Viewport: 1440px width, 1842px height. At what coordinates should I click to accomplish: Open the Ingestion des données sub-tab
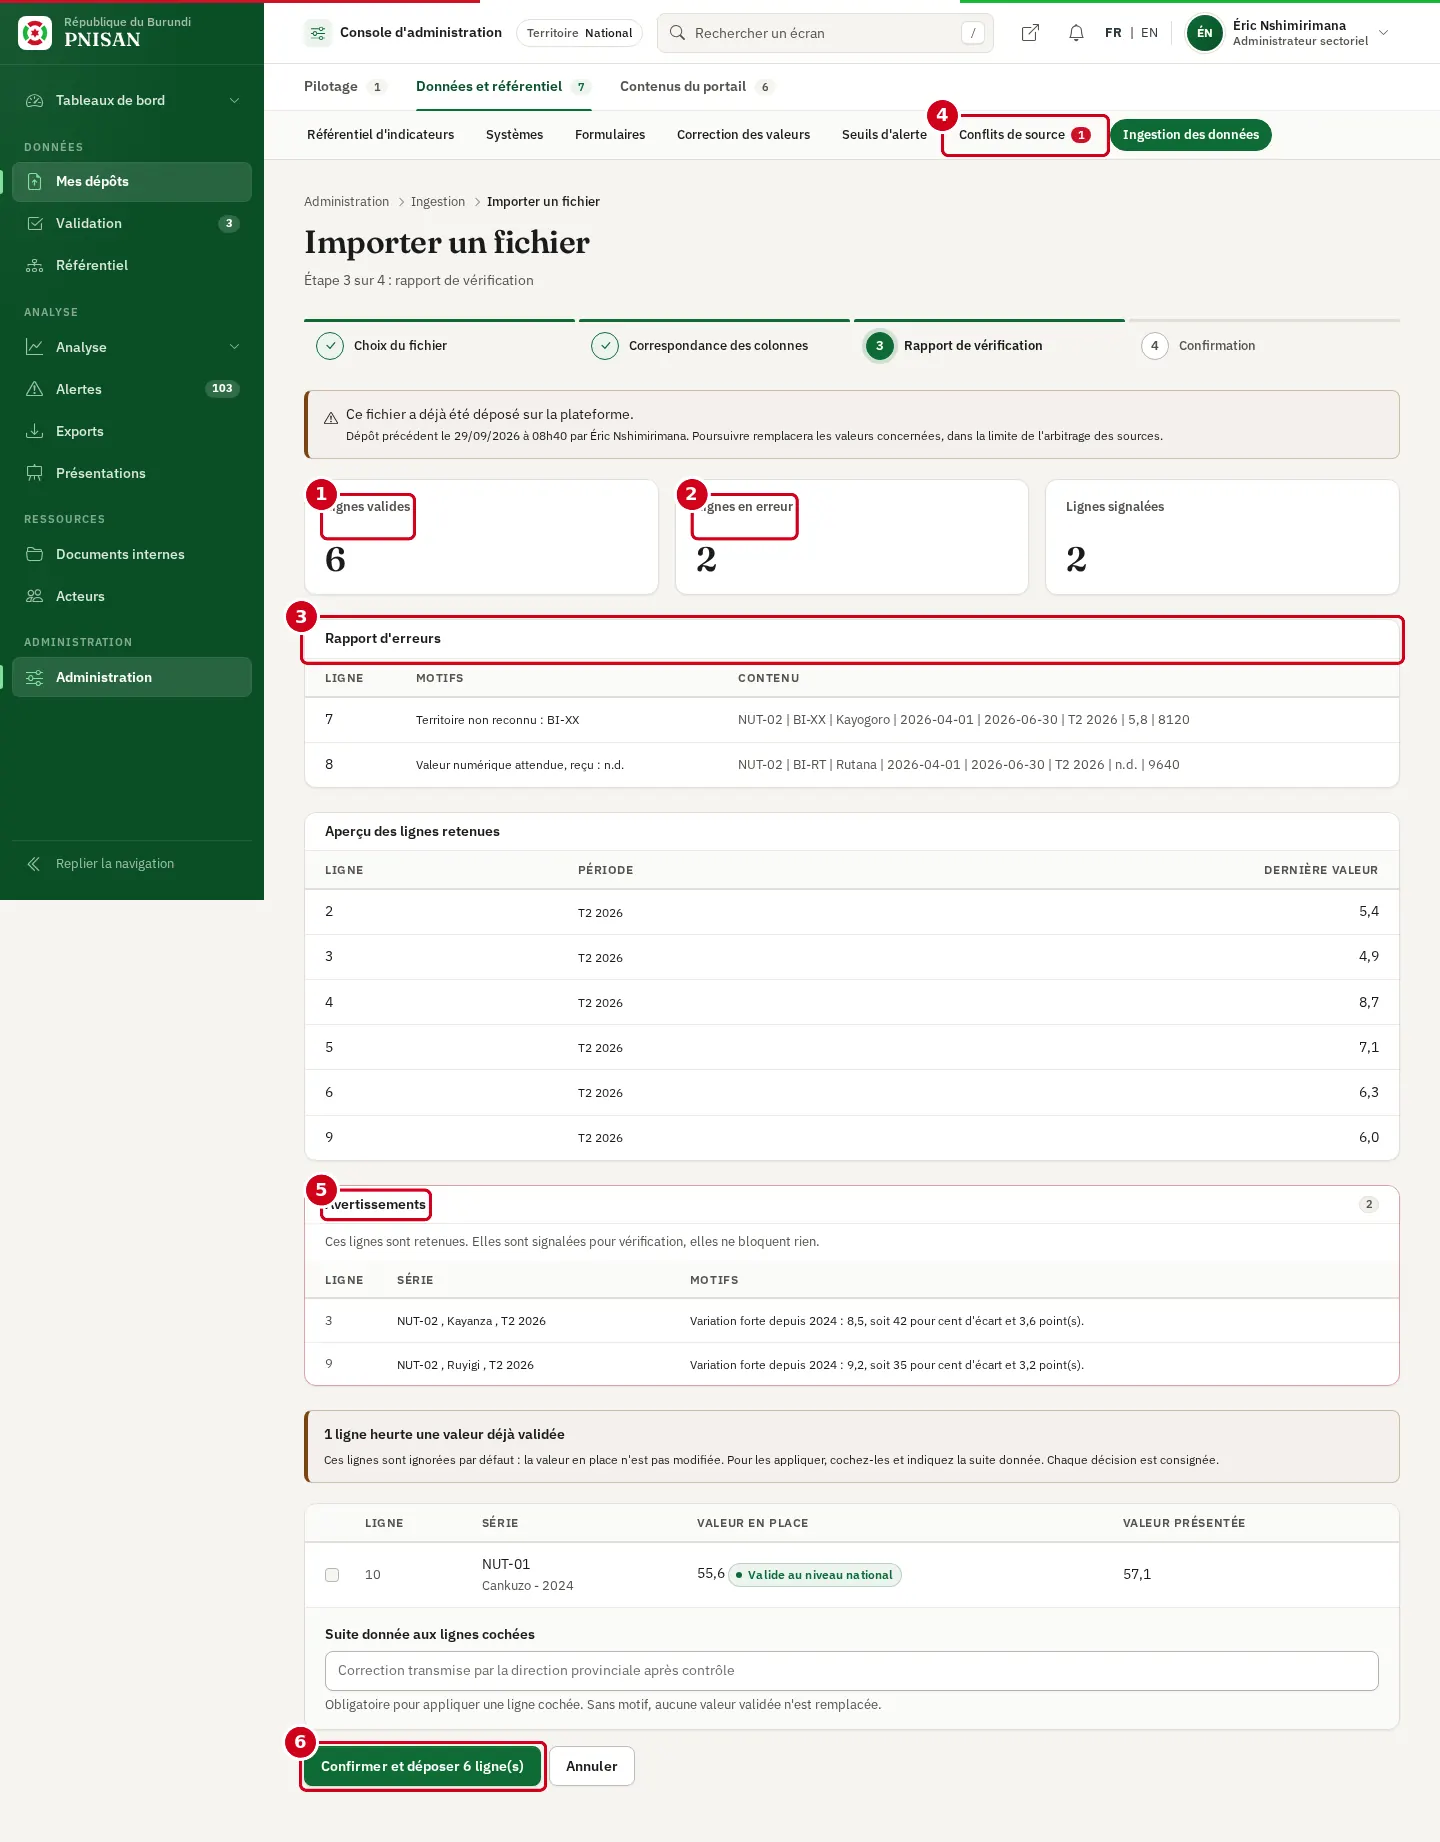[x=1191, y=135]
